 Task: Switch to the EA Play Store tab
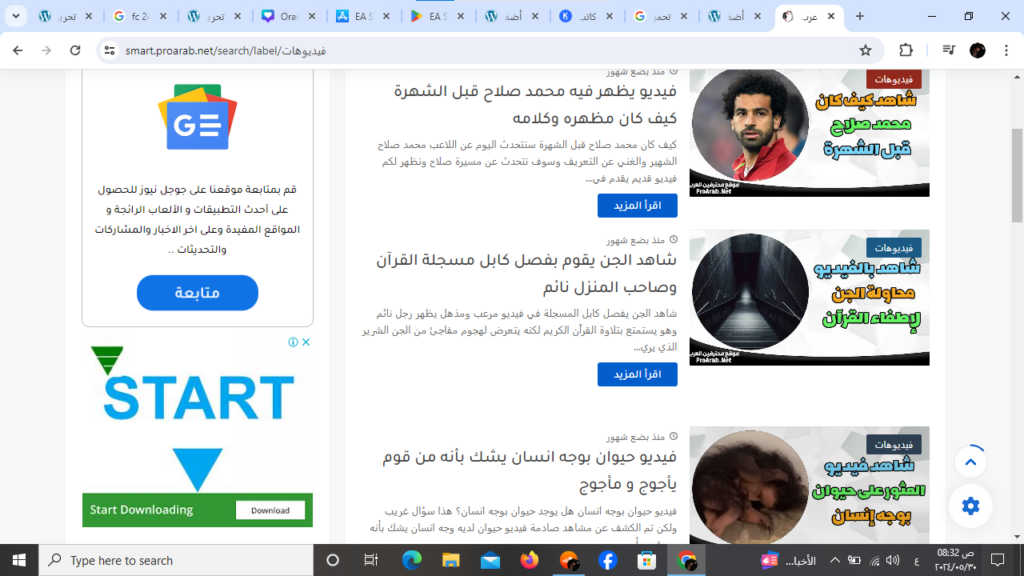[x=429, y=17]
